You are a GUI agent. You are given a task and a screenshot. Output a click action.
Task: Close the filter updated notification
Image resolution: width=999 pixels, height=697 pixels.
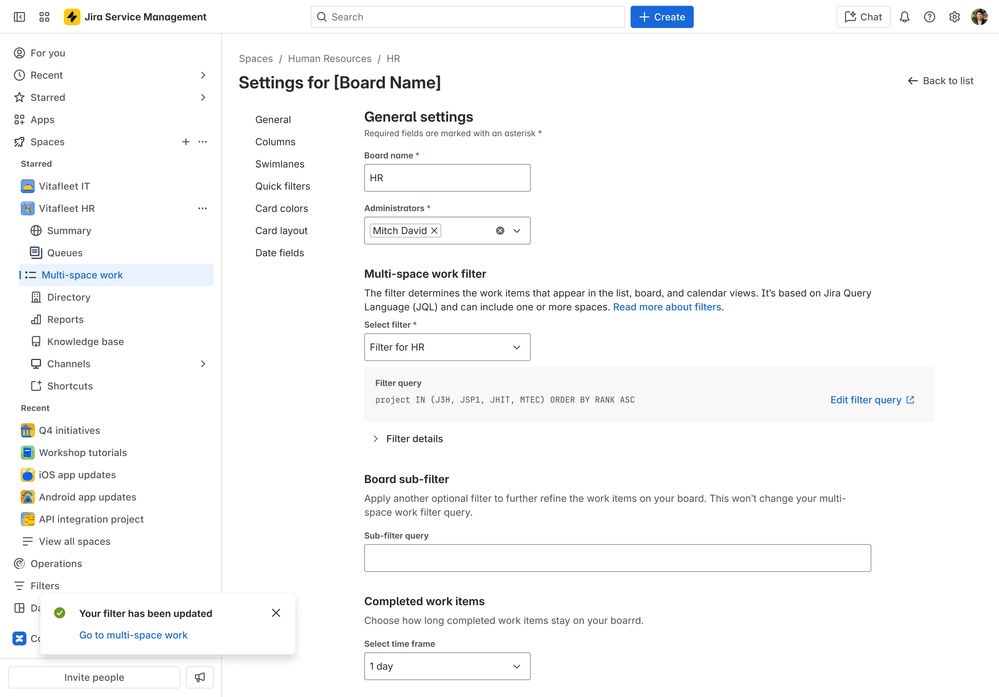276,613
